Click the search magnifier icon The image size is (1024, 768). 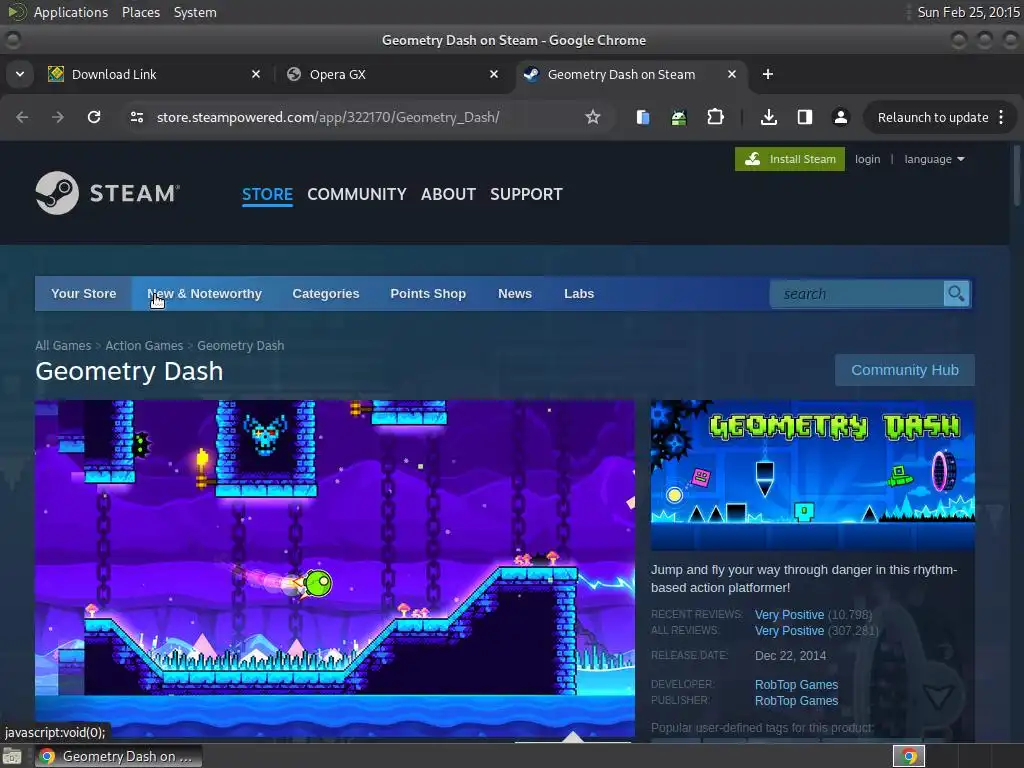click(956, 294)
